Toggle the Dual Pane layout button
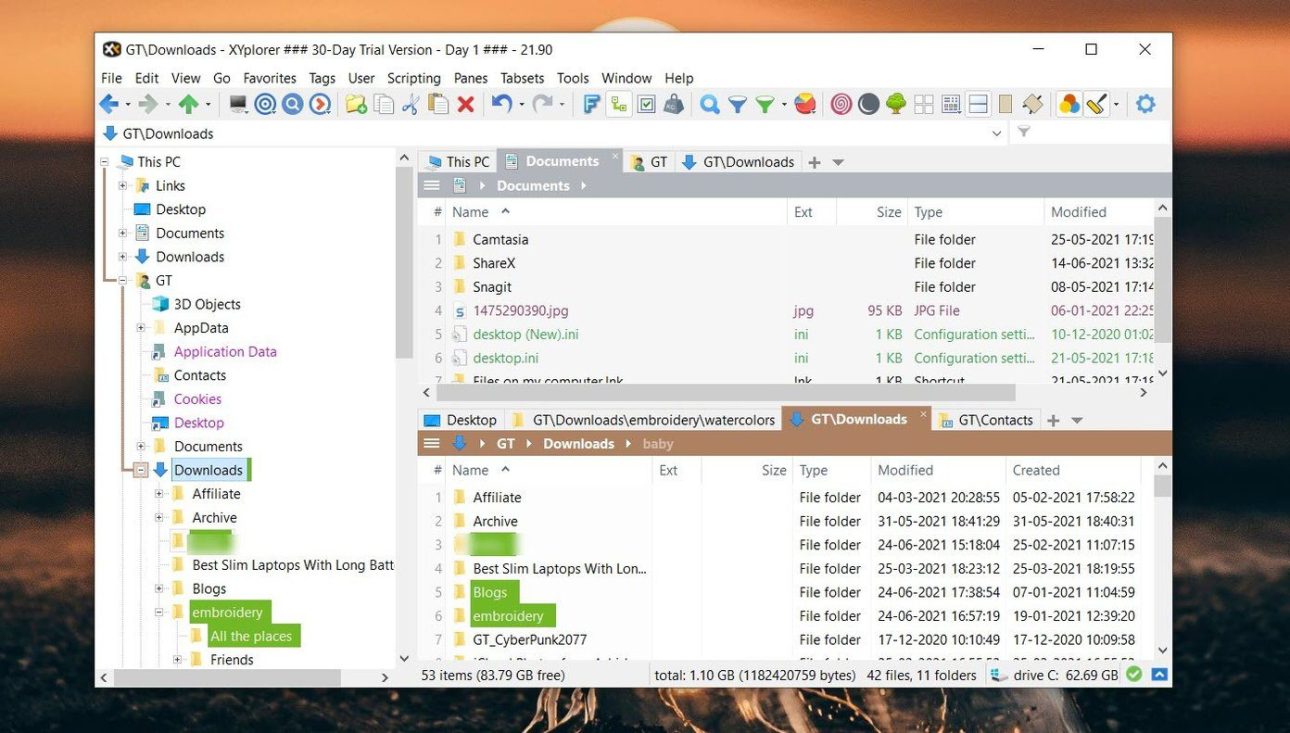The height and width of the screenshot is (733, 1290). coord(978,104)
